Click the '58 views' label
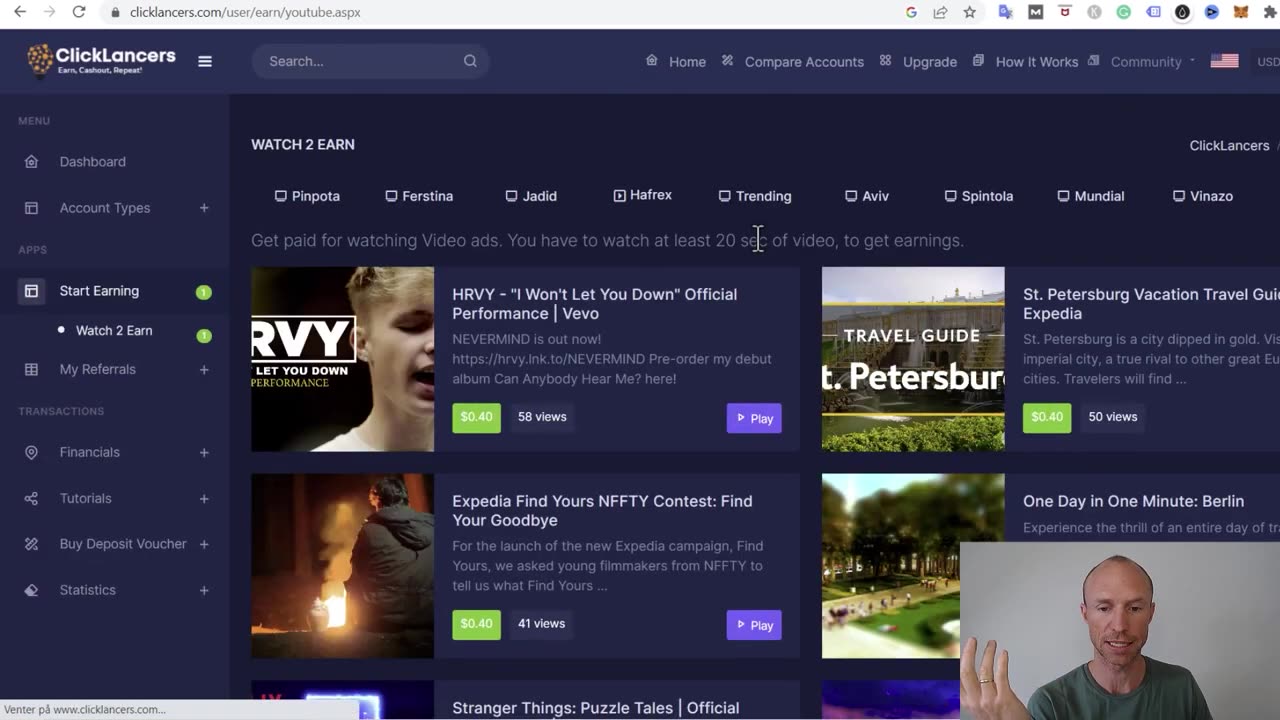 pos(542,417)
